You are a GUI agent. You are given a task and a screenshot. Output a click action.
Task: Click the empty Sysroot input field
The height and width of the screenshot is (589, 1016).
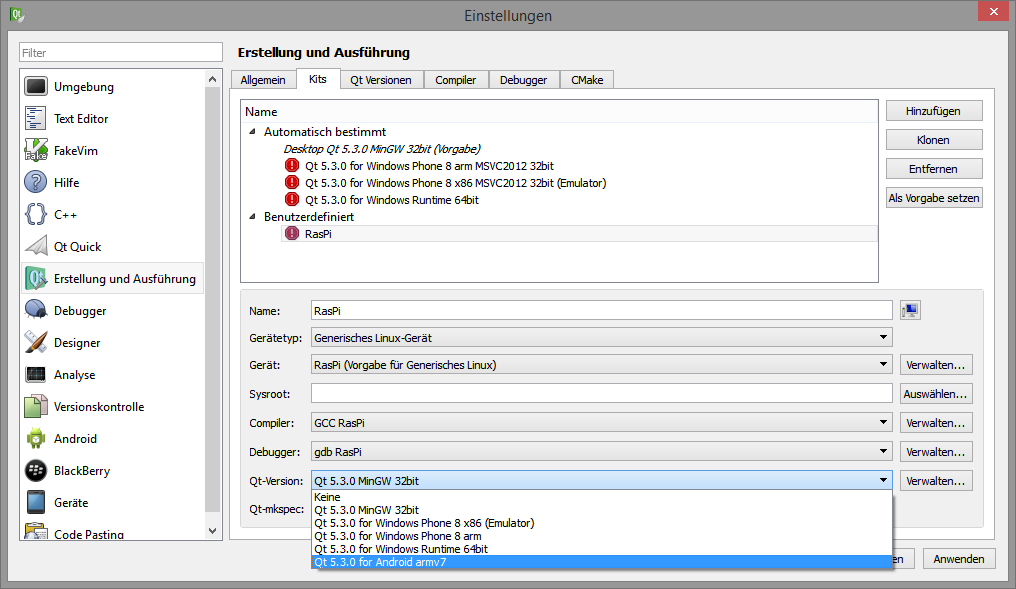[601, 393]
